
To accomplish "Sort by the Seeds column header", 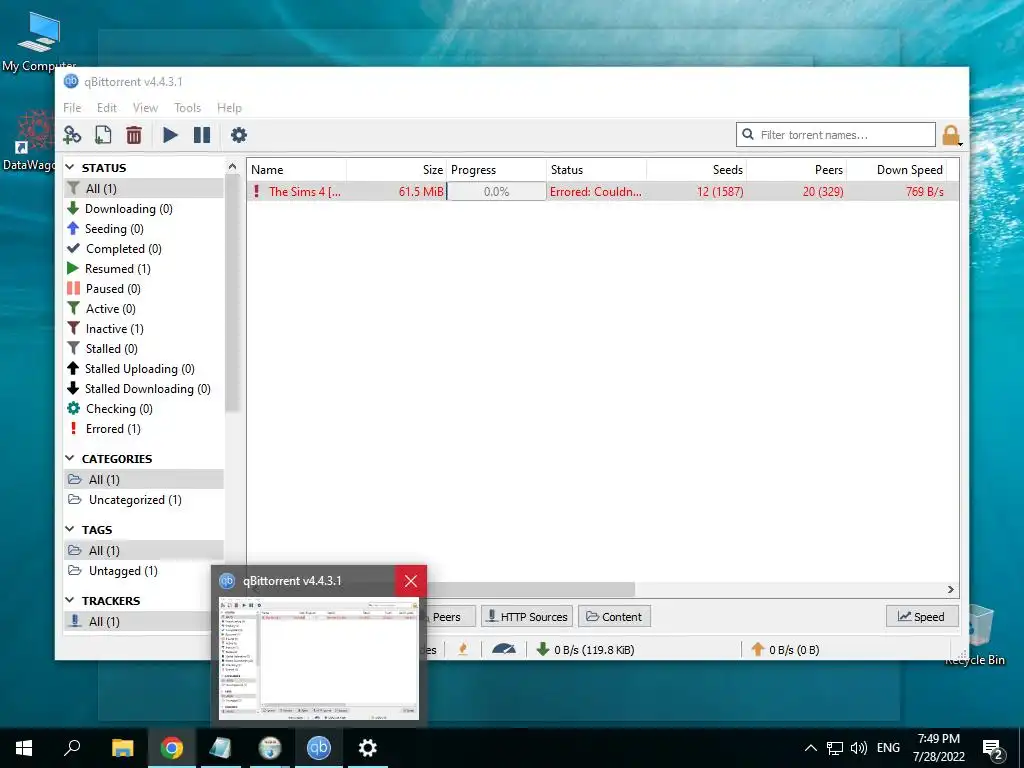I will (x=696, y=170).
